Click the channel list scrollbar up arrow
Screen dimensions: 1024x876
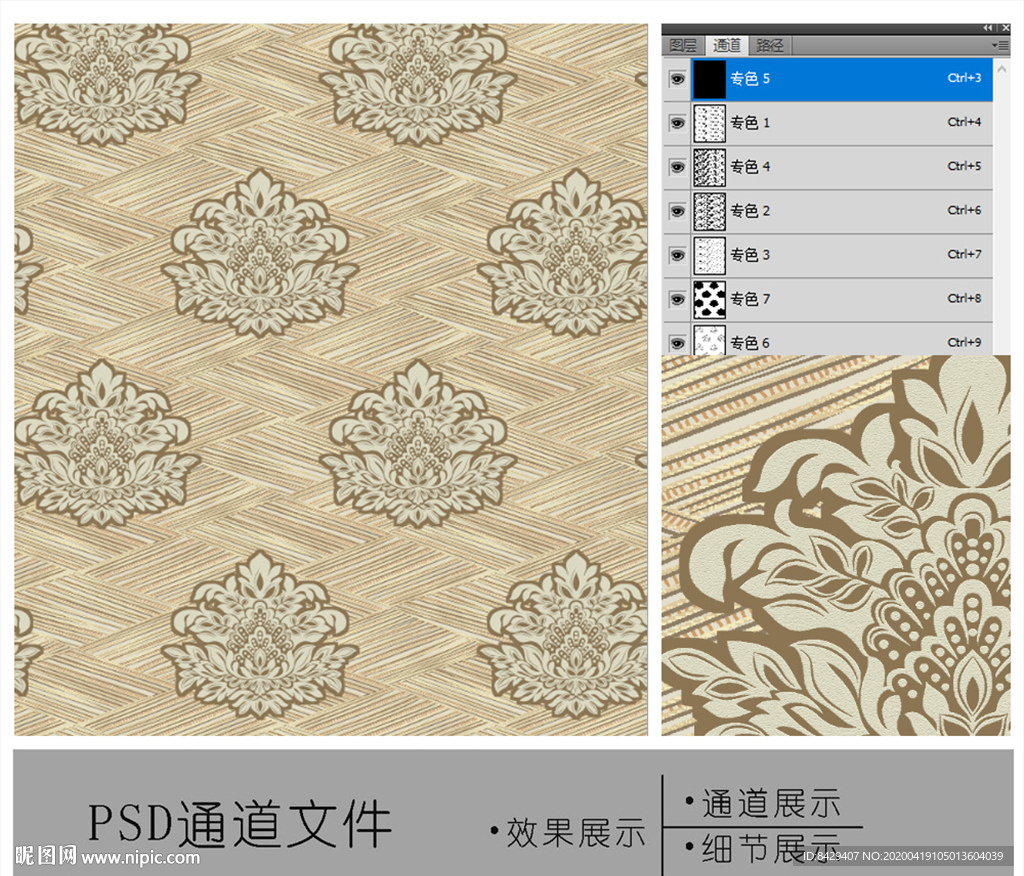[1002, 68]
